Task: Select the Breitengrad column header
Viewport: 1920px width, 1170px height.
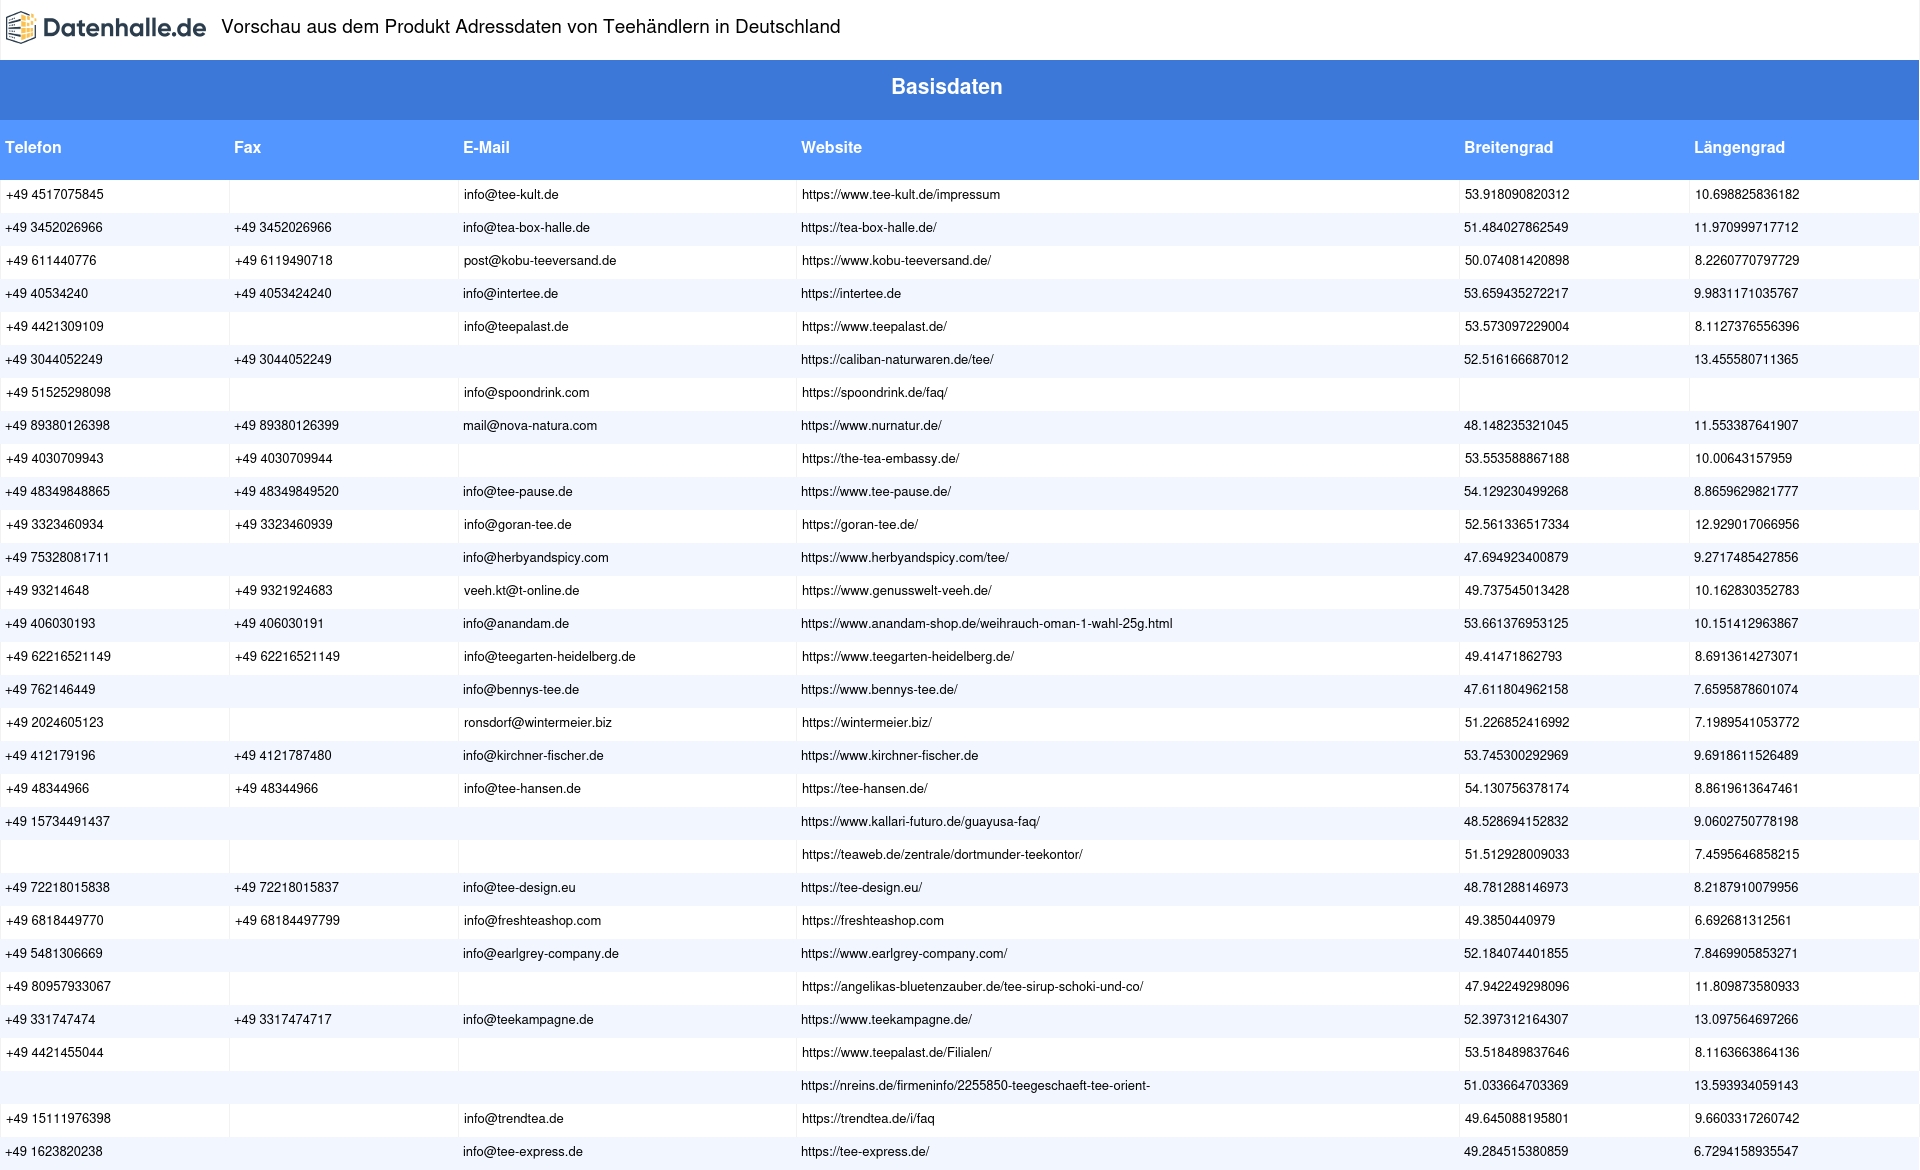Action: pyautogui.click(x=1508, y=147)
